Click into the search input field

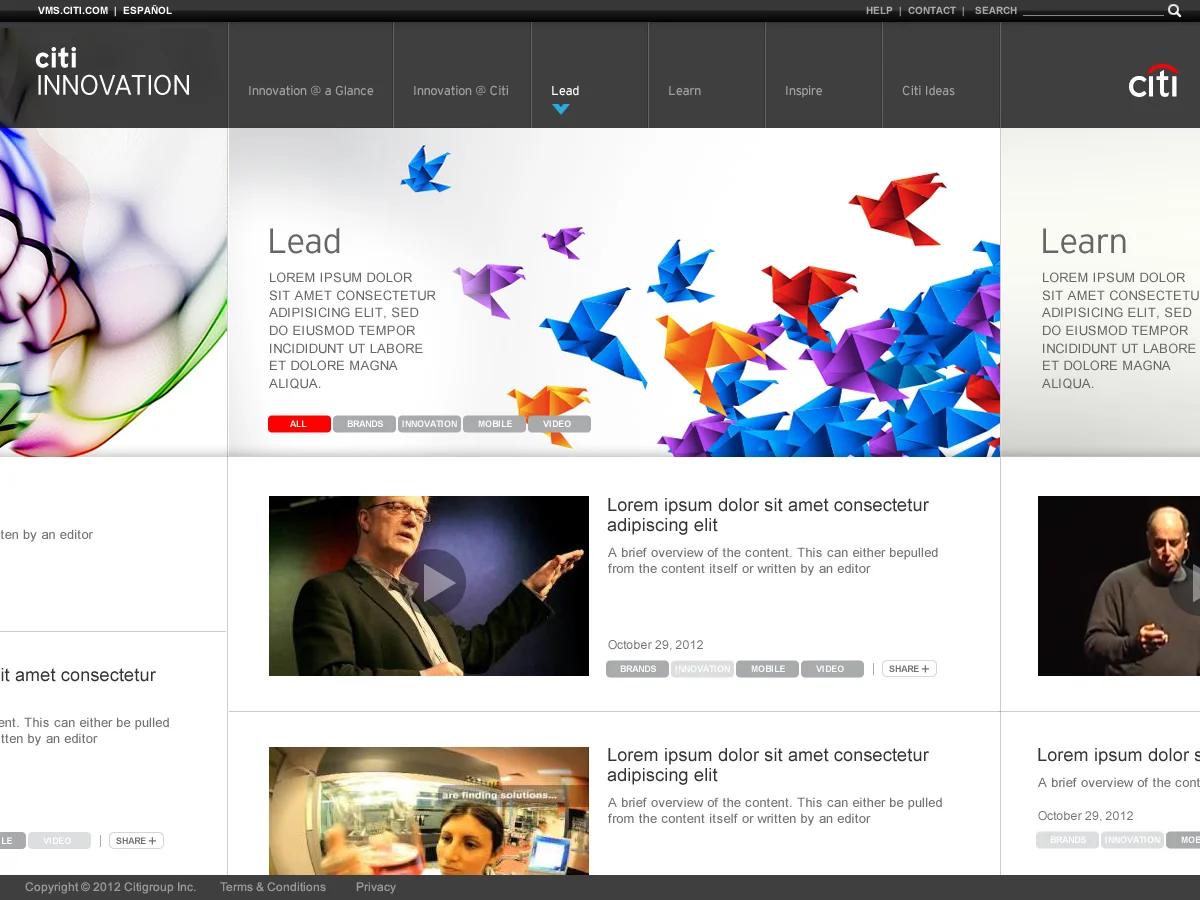(1093, 10)
